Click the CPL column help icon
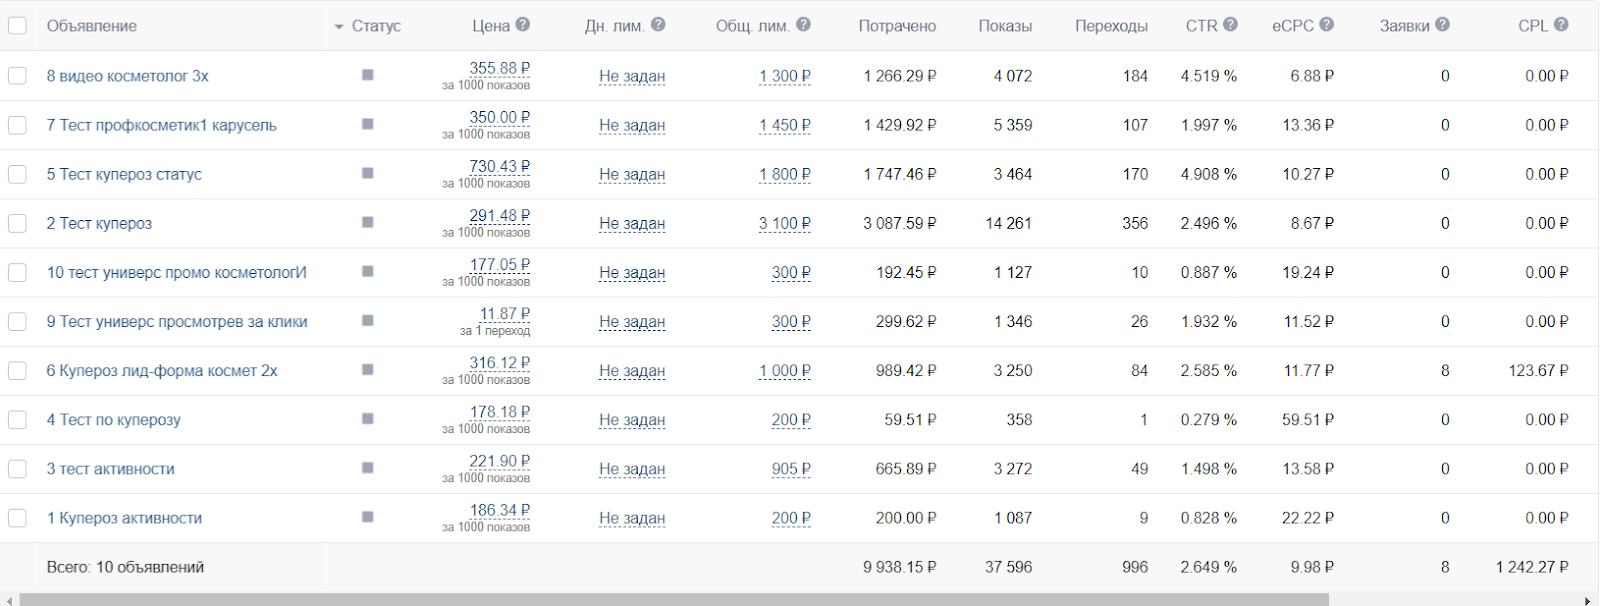The height and width of the screenshot is (606, 1600). (x=1561, y=25)
